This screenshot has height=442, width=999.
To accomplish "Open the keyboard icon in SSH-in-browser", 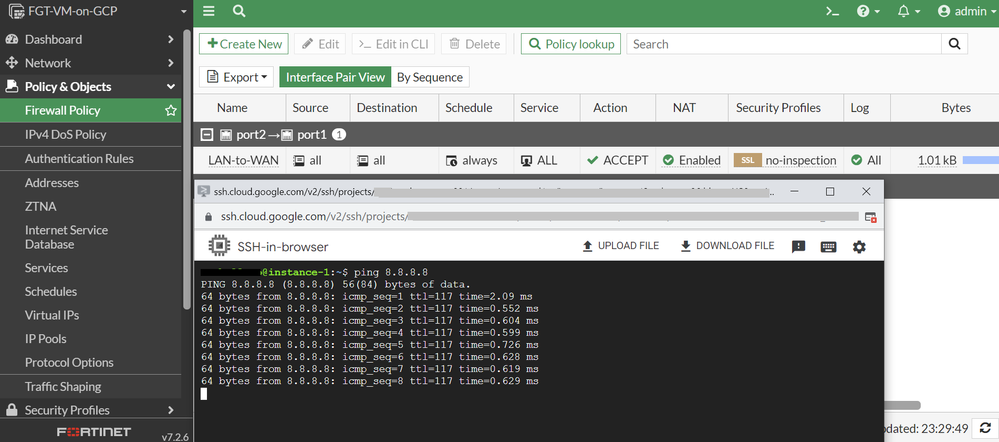I will pyautogui.click(x=828, y=247).
